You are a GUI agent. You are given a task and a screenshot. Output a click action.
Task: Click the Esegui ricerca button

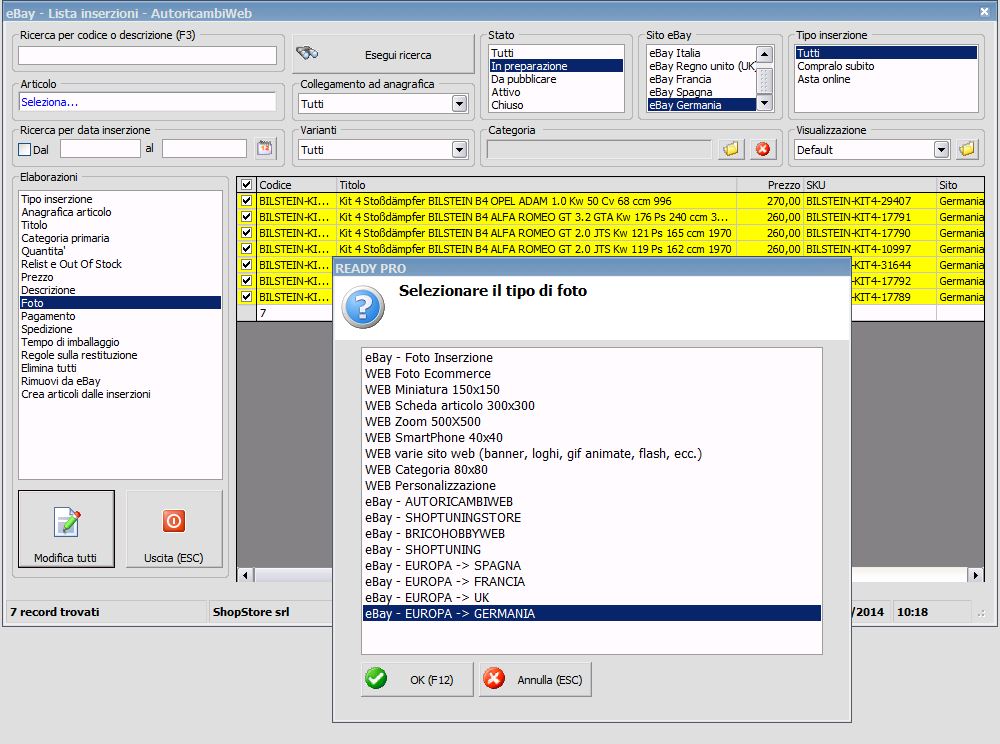(383, 54)
